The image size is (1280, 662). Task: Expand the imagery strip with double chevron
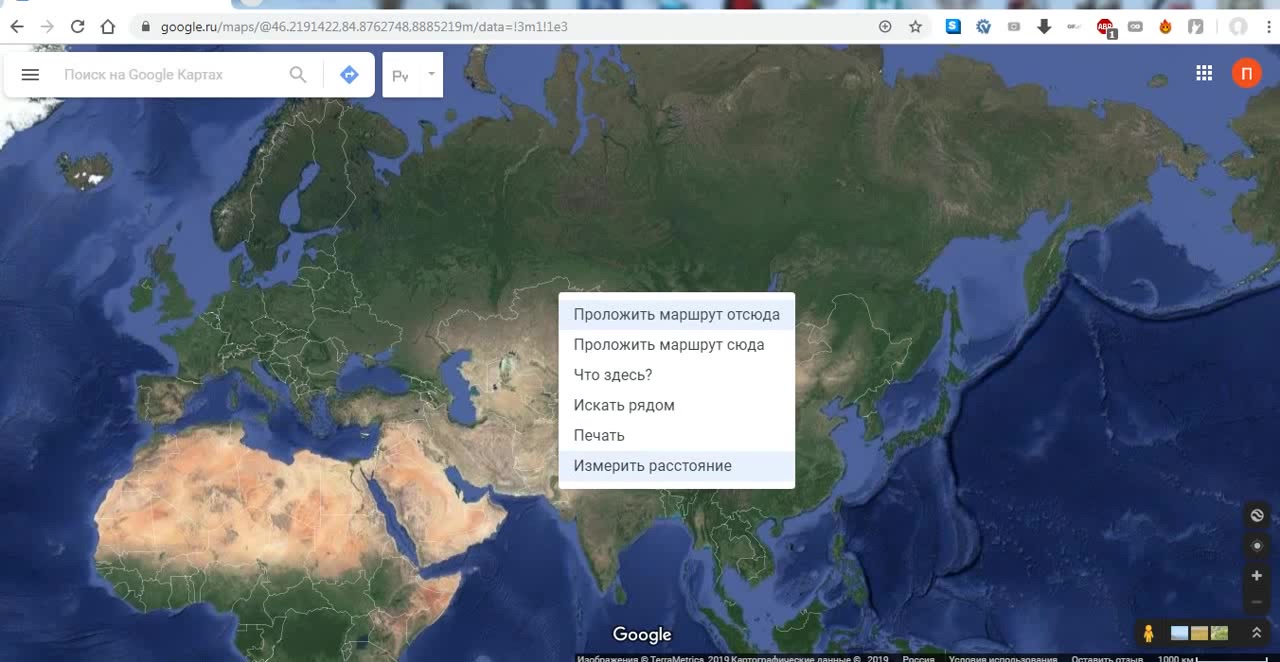click(1256, 633)
